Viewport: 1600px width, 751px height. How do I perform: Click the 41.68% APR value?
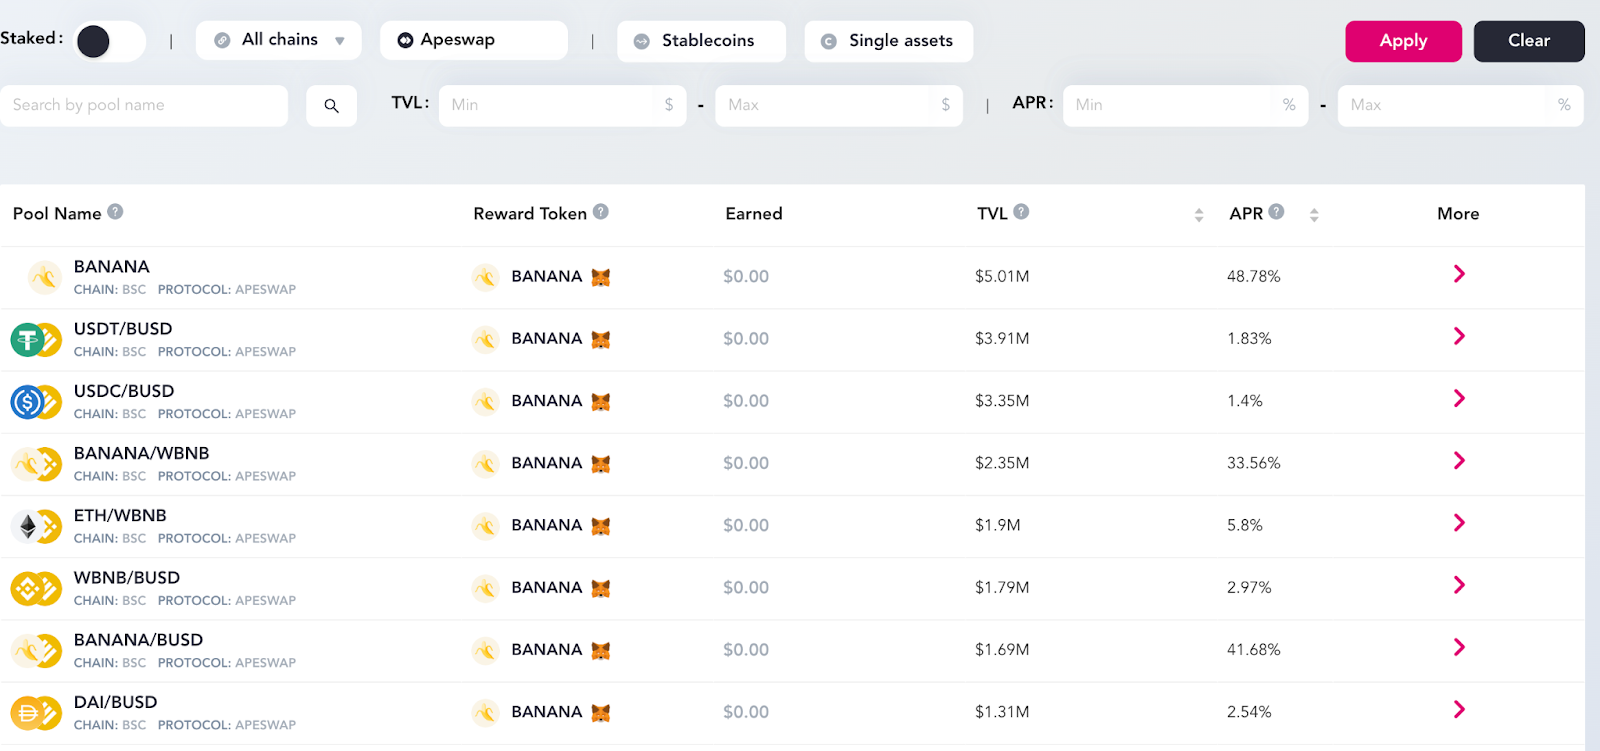point(1254,649)
